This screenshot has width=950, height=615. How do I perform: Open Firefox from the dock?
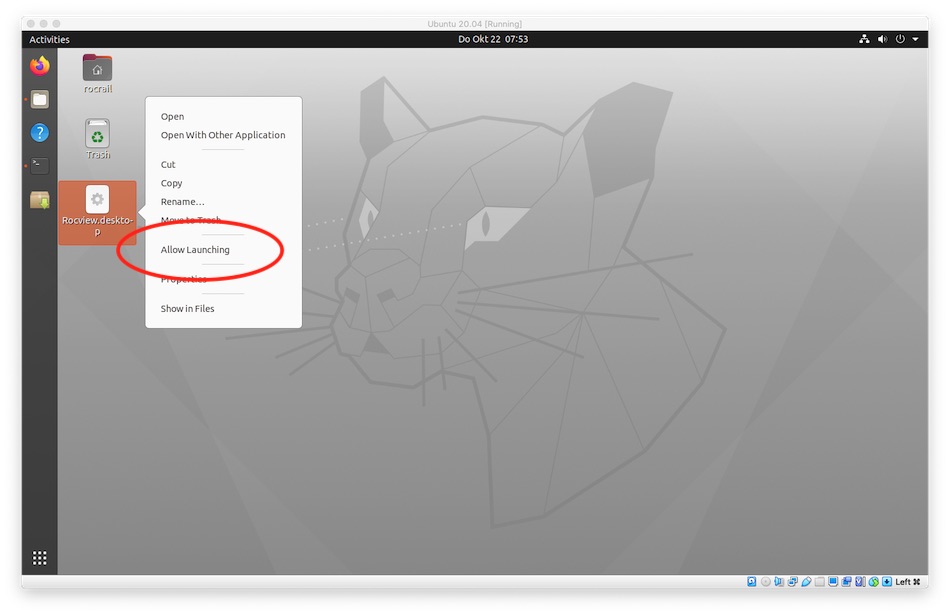(x=39, y=66)
